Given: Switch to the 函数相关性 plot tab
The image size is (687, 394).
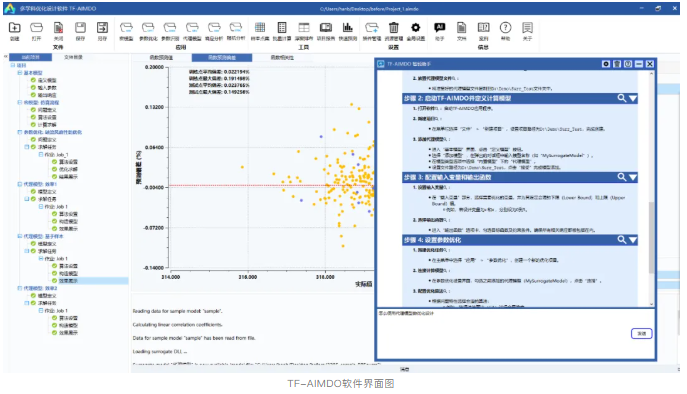Looking at the screenshot, I should click(282, 57).
